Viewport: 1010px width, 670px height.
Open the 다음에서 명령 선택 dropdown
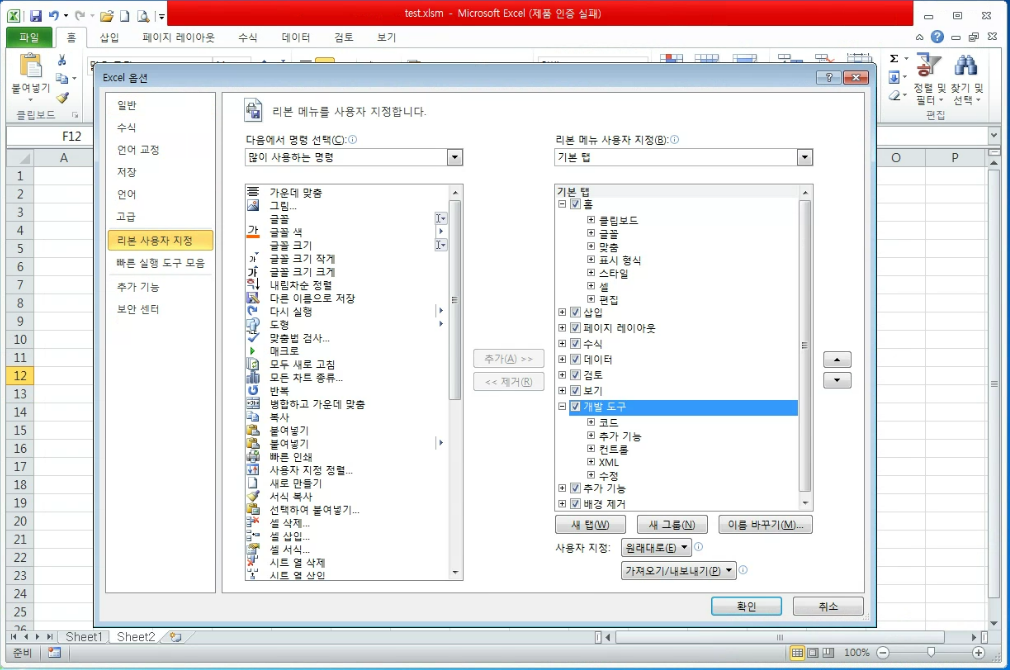[455, 157]
